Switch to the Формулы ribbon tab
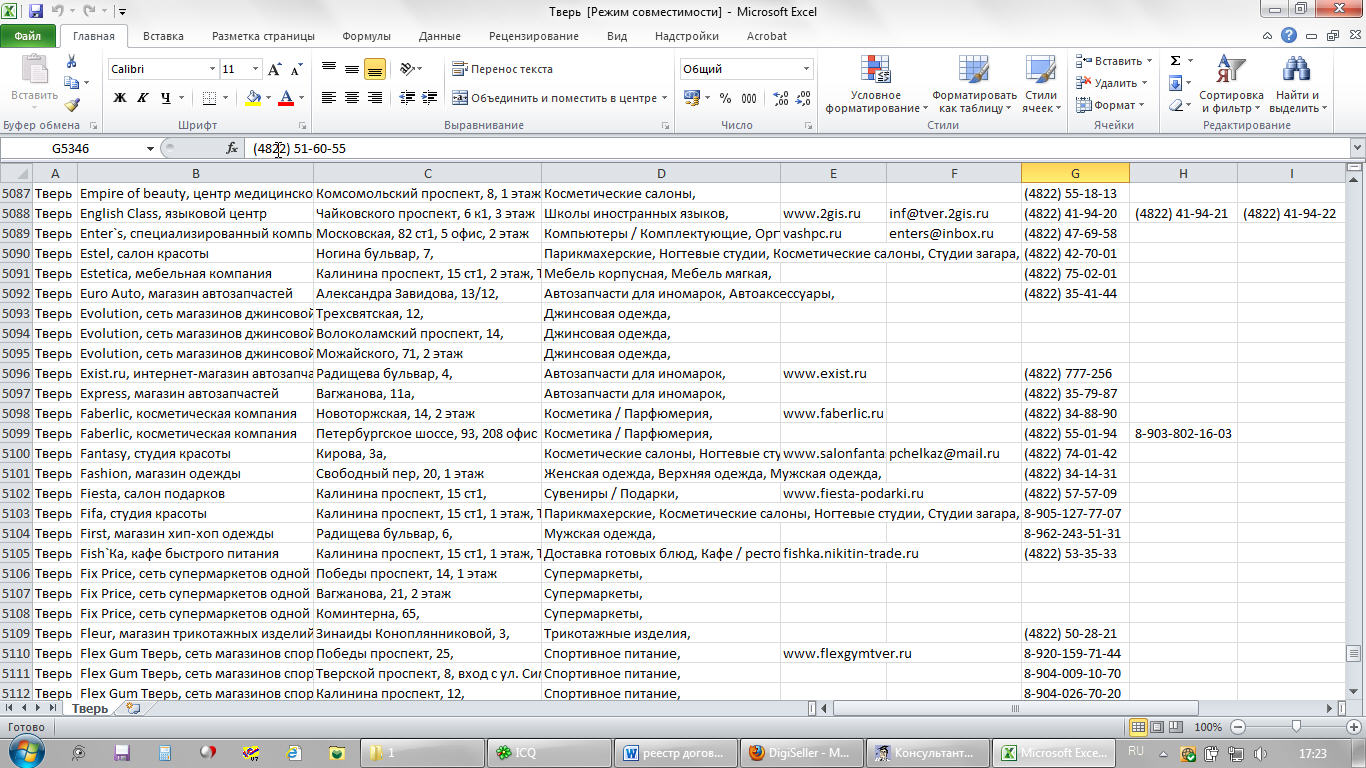The image size is (1366, 768). tap(366, 36)
